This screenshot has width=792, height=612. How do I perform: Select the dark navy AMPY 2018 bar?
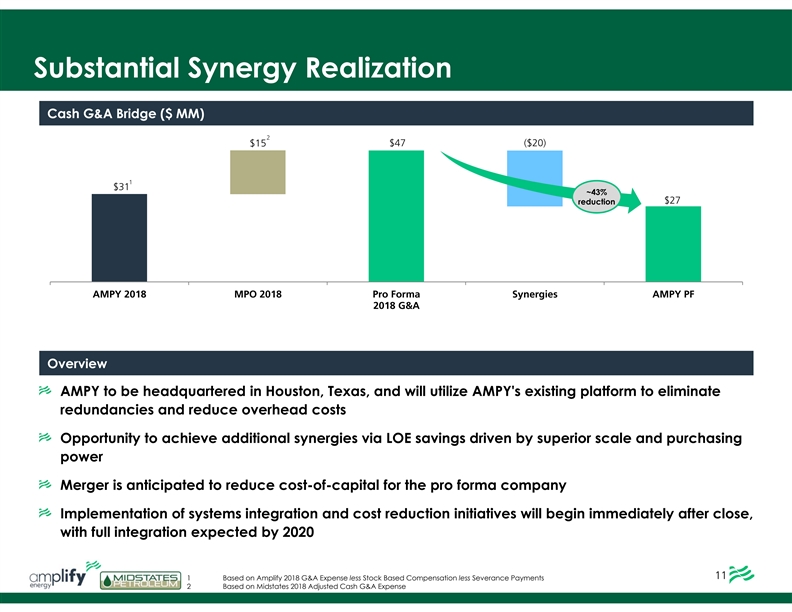119,238
